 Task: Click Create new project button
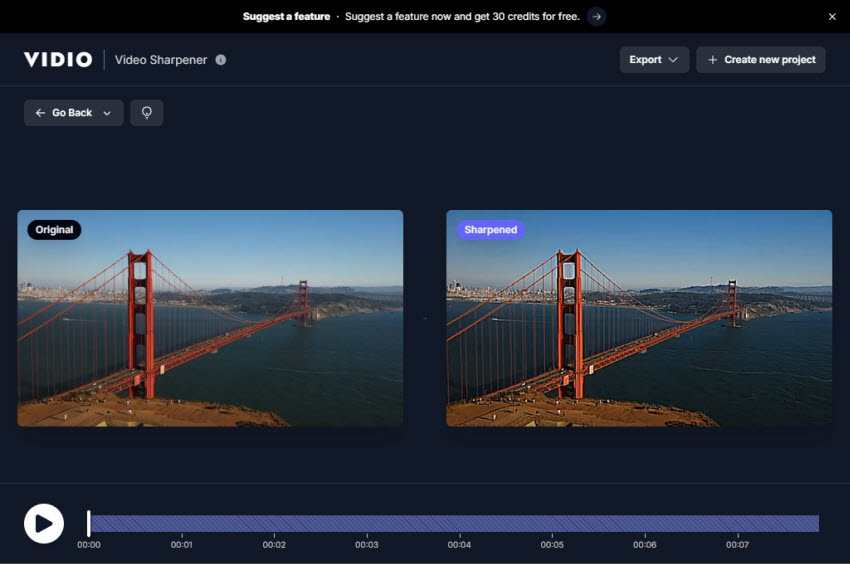tap(761, 60)
